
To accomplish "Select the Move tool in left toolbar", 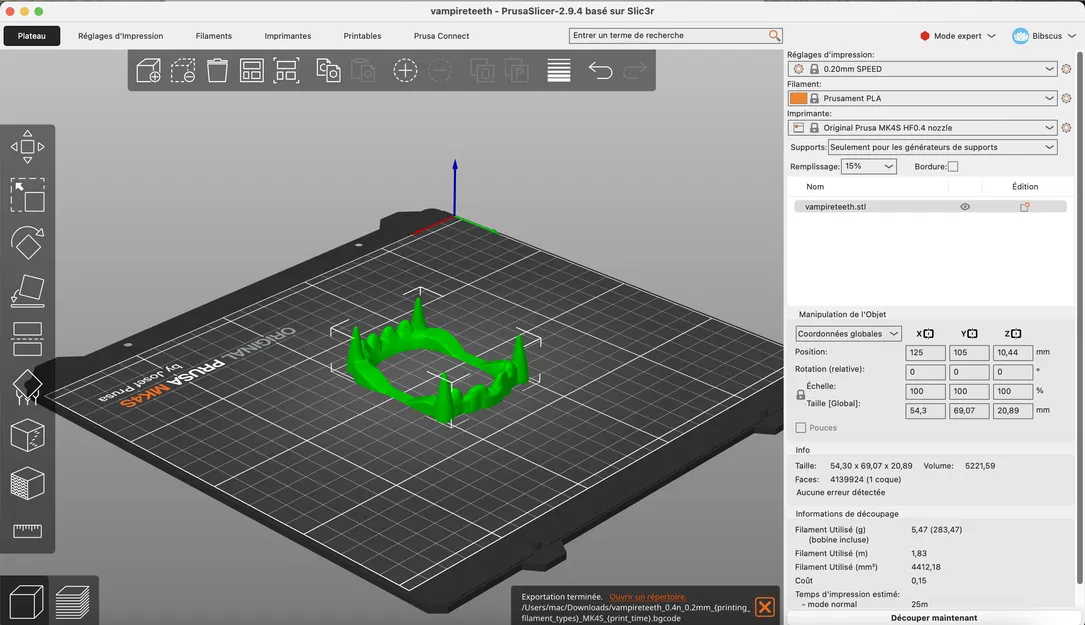I will point(27,146).
